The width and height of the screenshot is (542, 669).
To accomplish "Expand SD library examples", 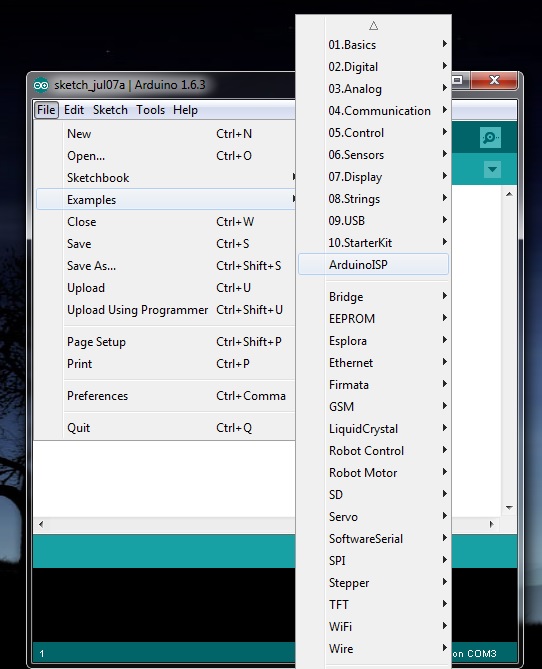I will [x=373, y=495].
